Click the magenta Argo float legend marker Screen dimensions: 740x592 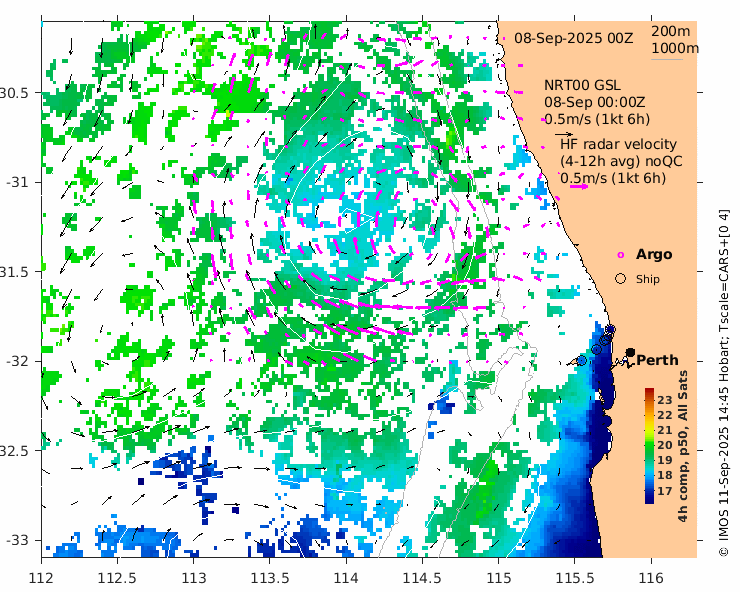coord(620,255)
